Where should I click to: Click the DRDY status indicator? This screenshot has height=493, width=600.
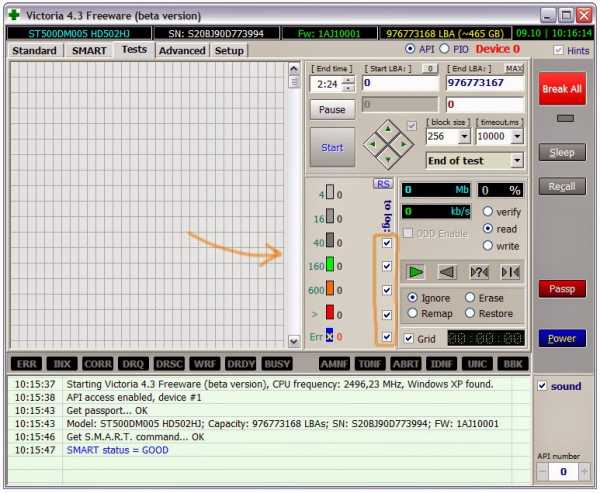point(240,364)
